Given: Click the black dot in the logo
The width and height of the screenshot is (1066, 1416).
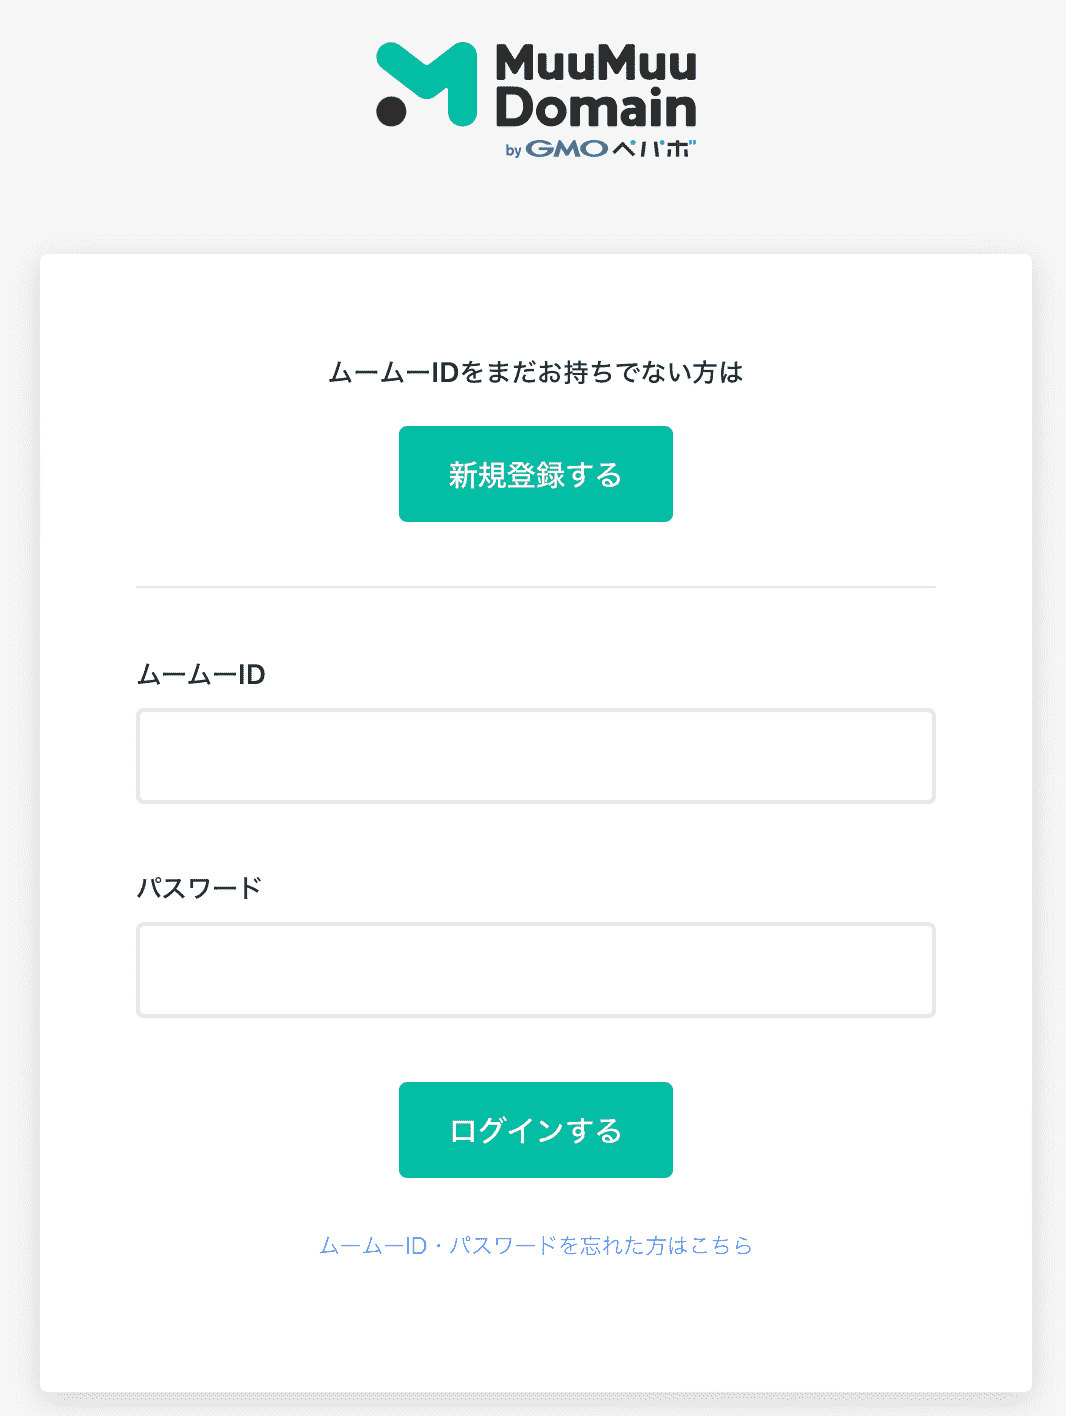Looking at the screenshot, I should (391, 110).
